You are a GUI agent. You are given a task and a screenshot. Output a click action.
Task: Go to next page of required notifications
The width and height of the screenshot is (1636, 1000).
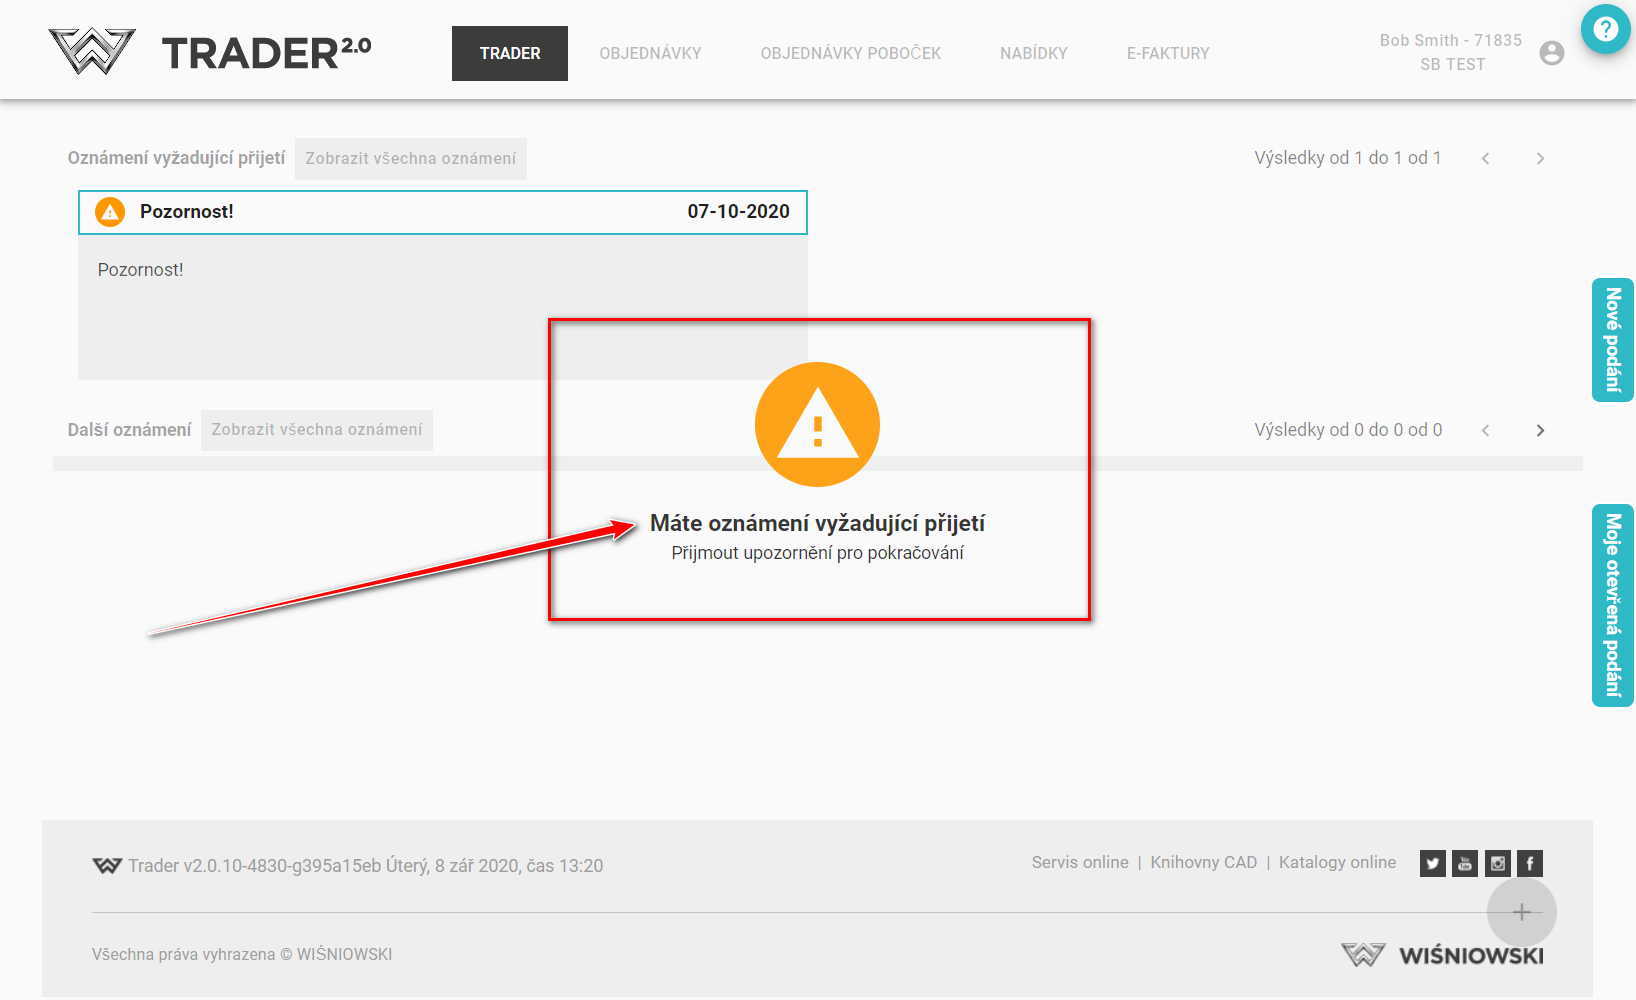(x=1540, y=158)
